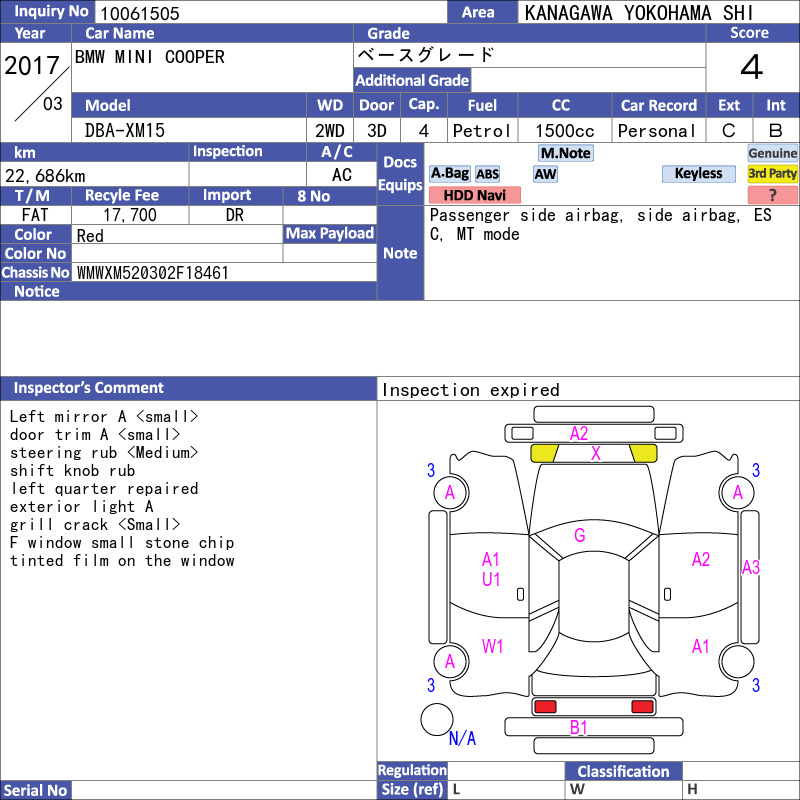This screenshot has width=800, height=800.
Task: Click the 2WD drive value
Action: 330,131
